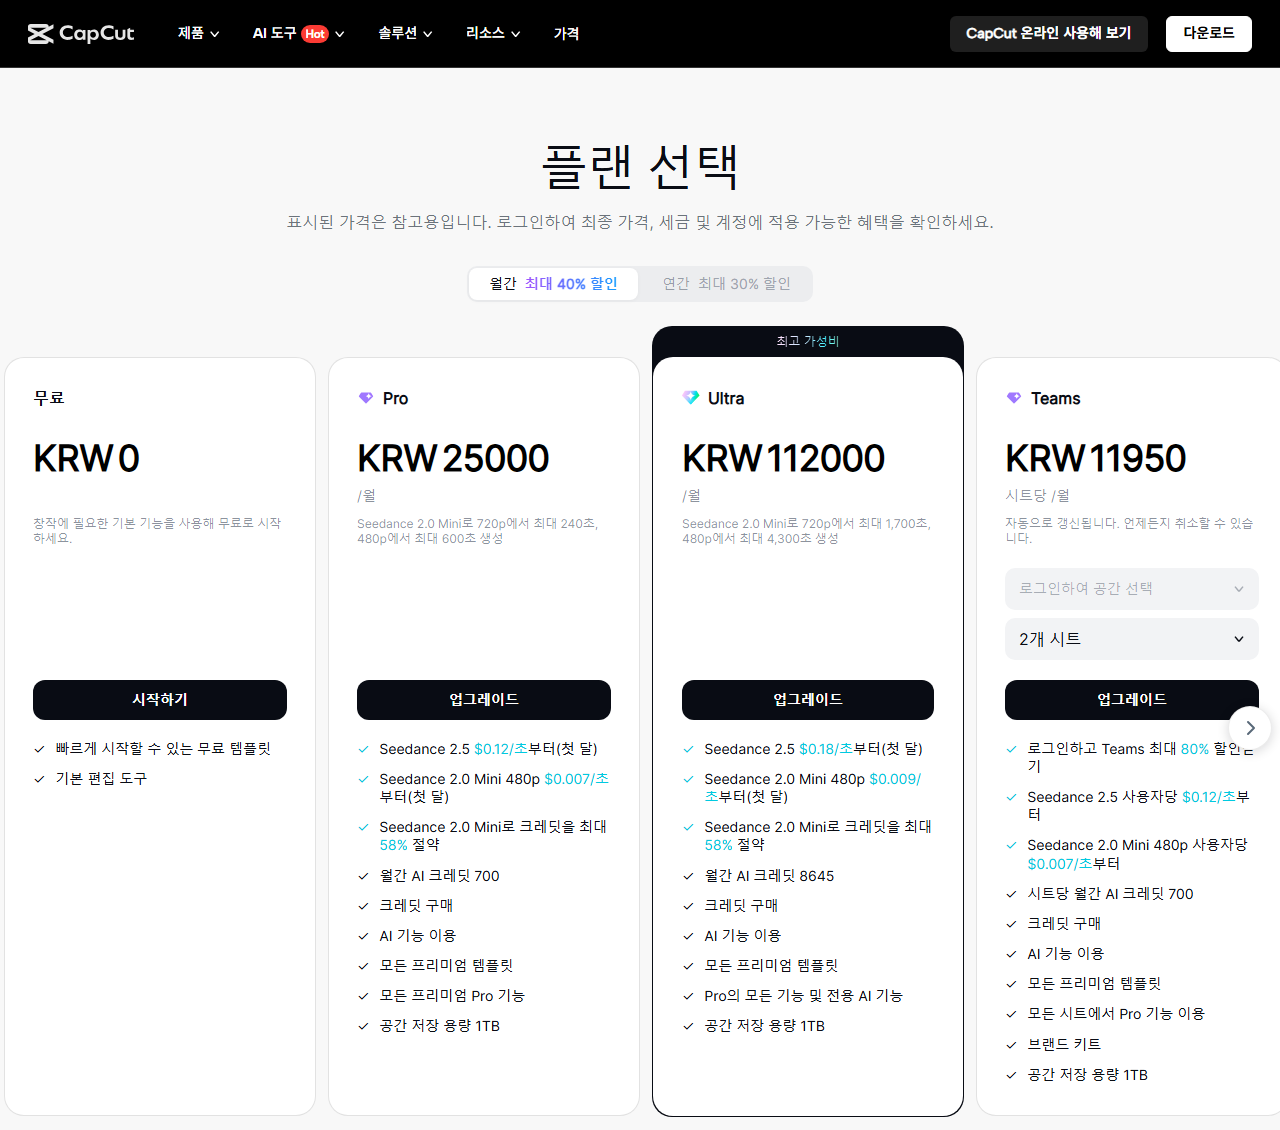Click 기본 편집 도구 feature text

(x=101, y=779)
